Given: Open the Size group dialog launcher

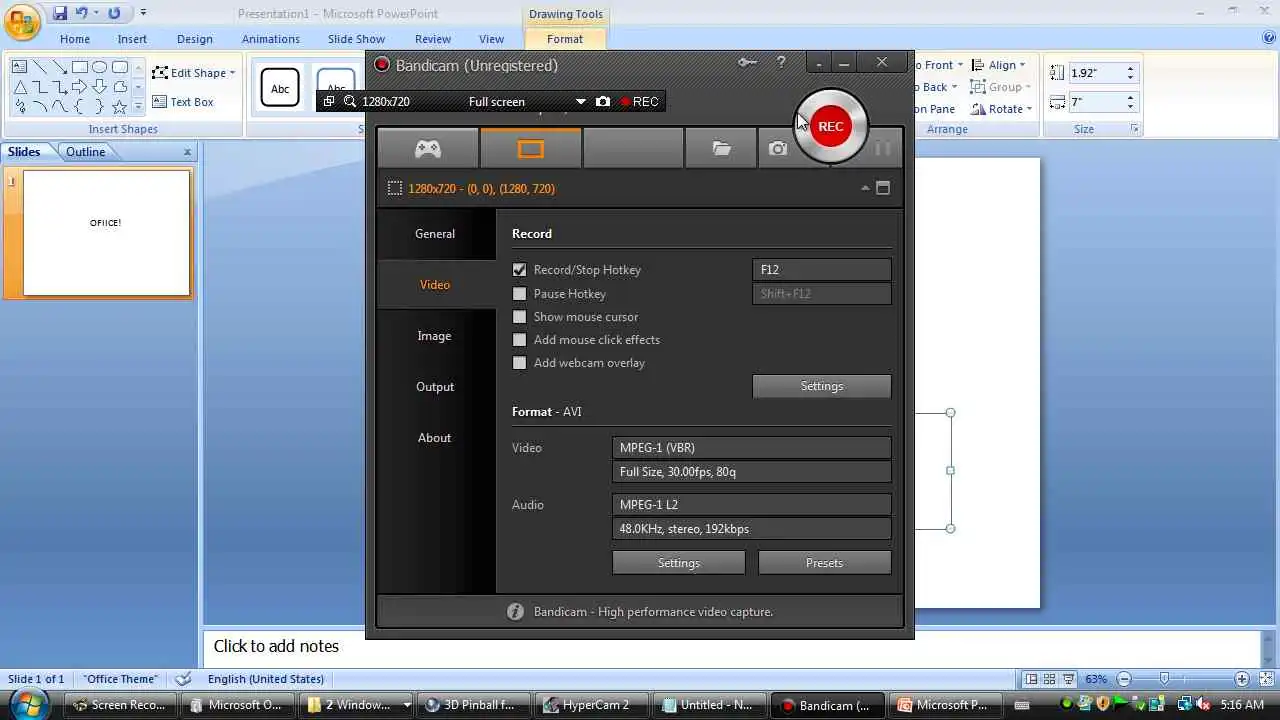Looking at the screenshot, I should 1134,129.
